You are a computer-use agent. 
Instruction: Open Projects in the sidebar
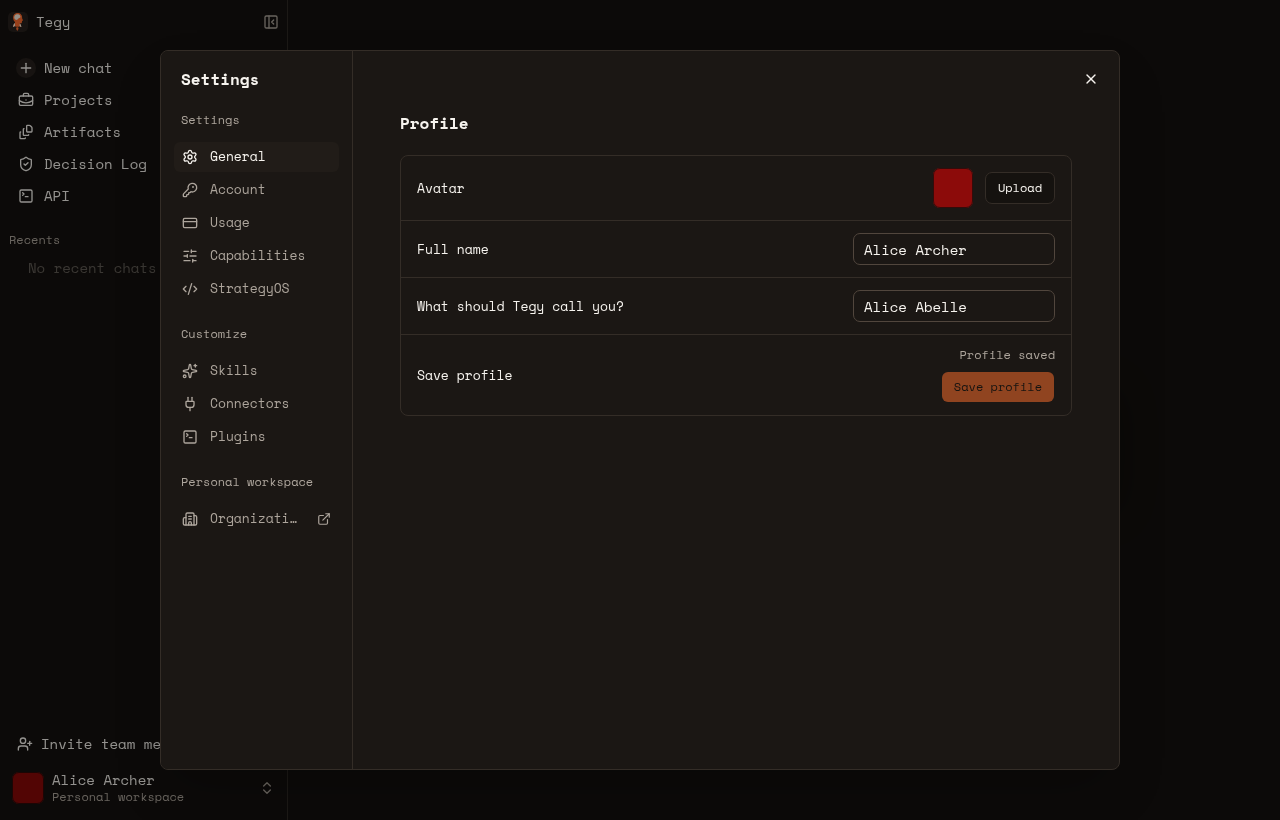tap(78, 100)
